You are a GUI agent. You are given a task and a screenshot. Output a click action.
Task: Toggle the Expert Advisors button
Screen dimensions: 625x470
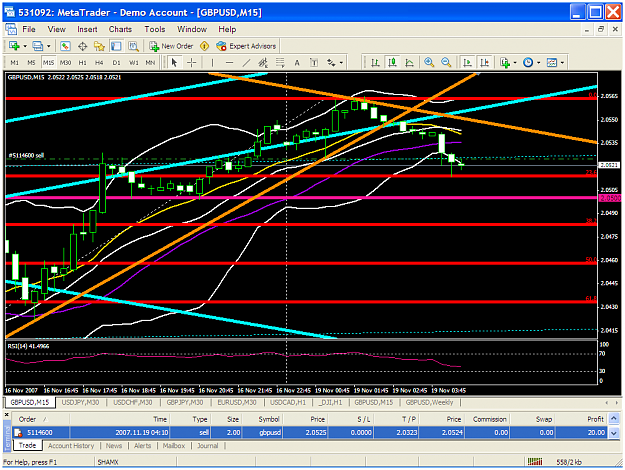coord(246,46)
